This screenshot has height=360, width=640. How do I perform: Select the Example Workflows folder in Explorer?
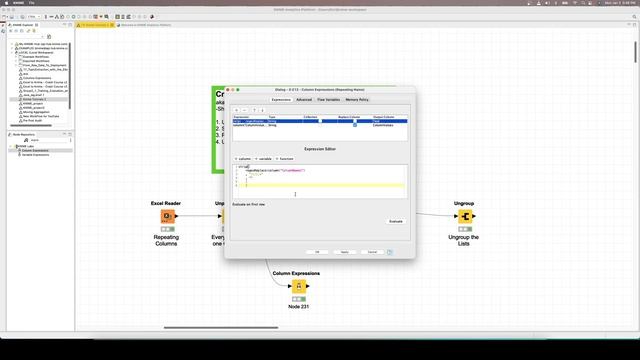click(36, 57)
